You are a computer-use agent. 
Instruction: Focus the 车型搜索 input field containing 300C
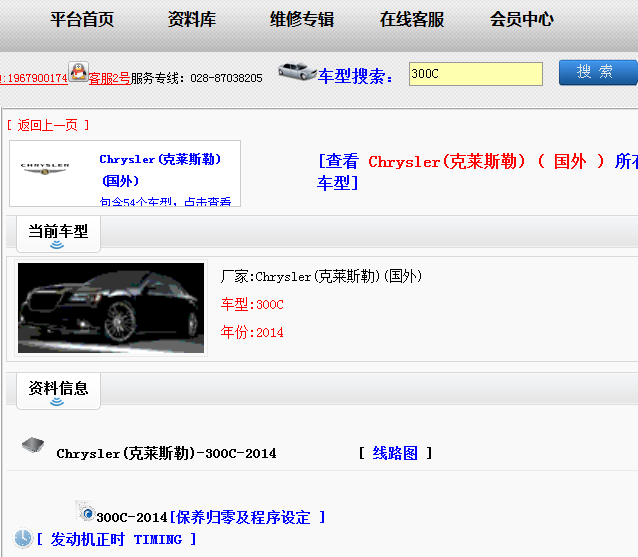[476, 74]
